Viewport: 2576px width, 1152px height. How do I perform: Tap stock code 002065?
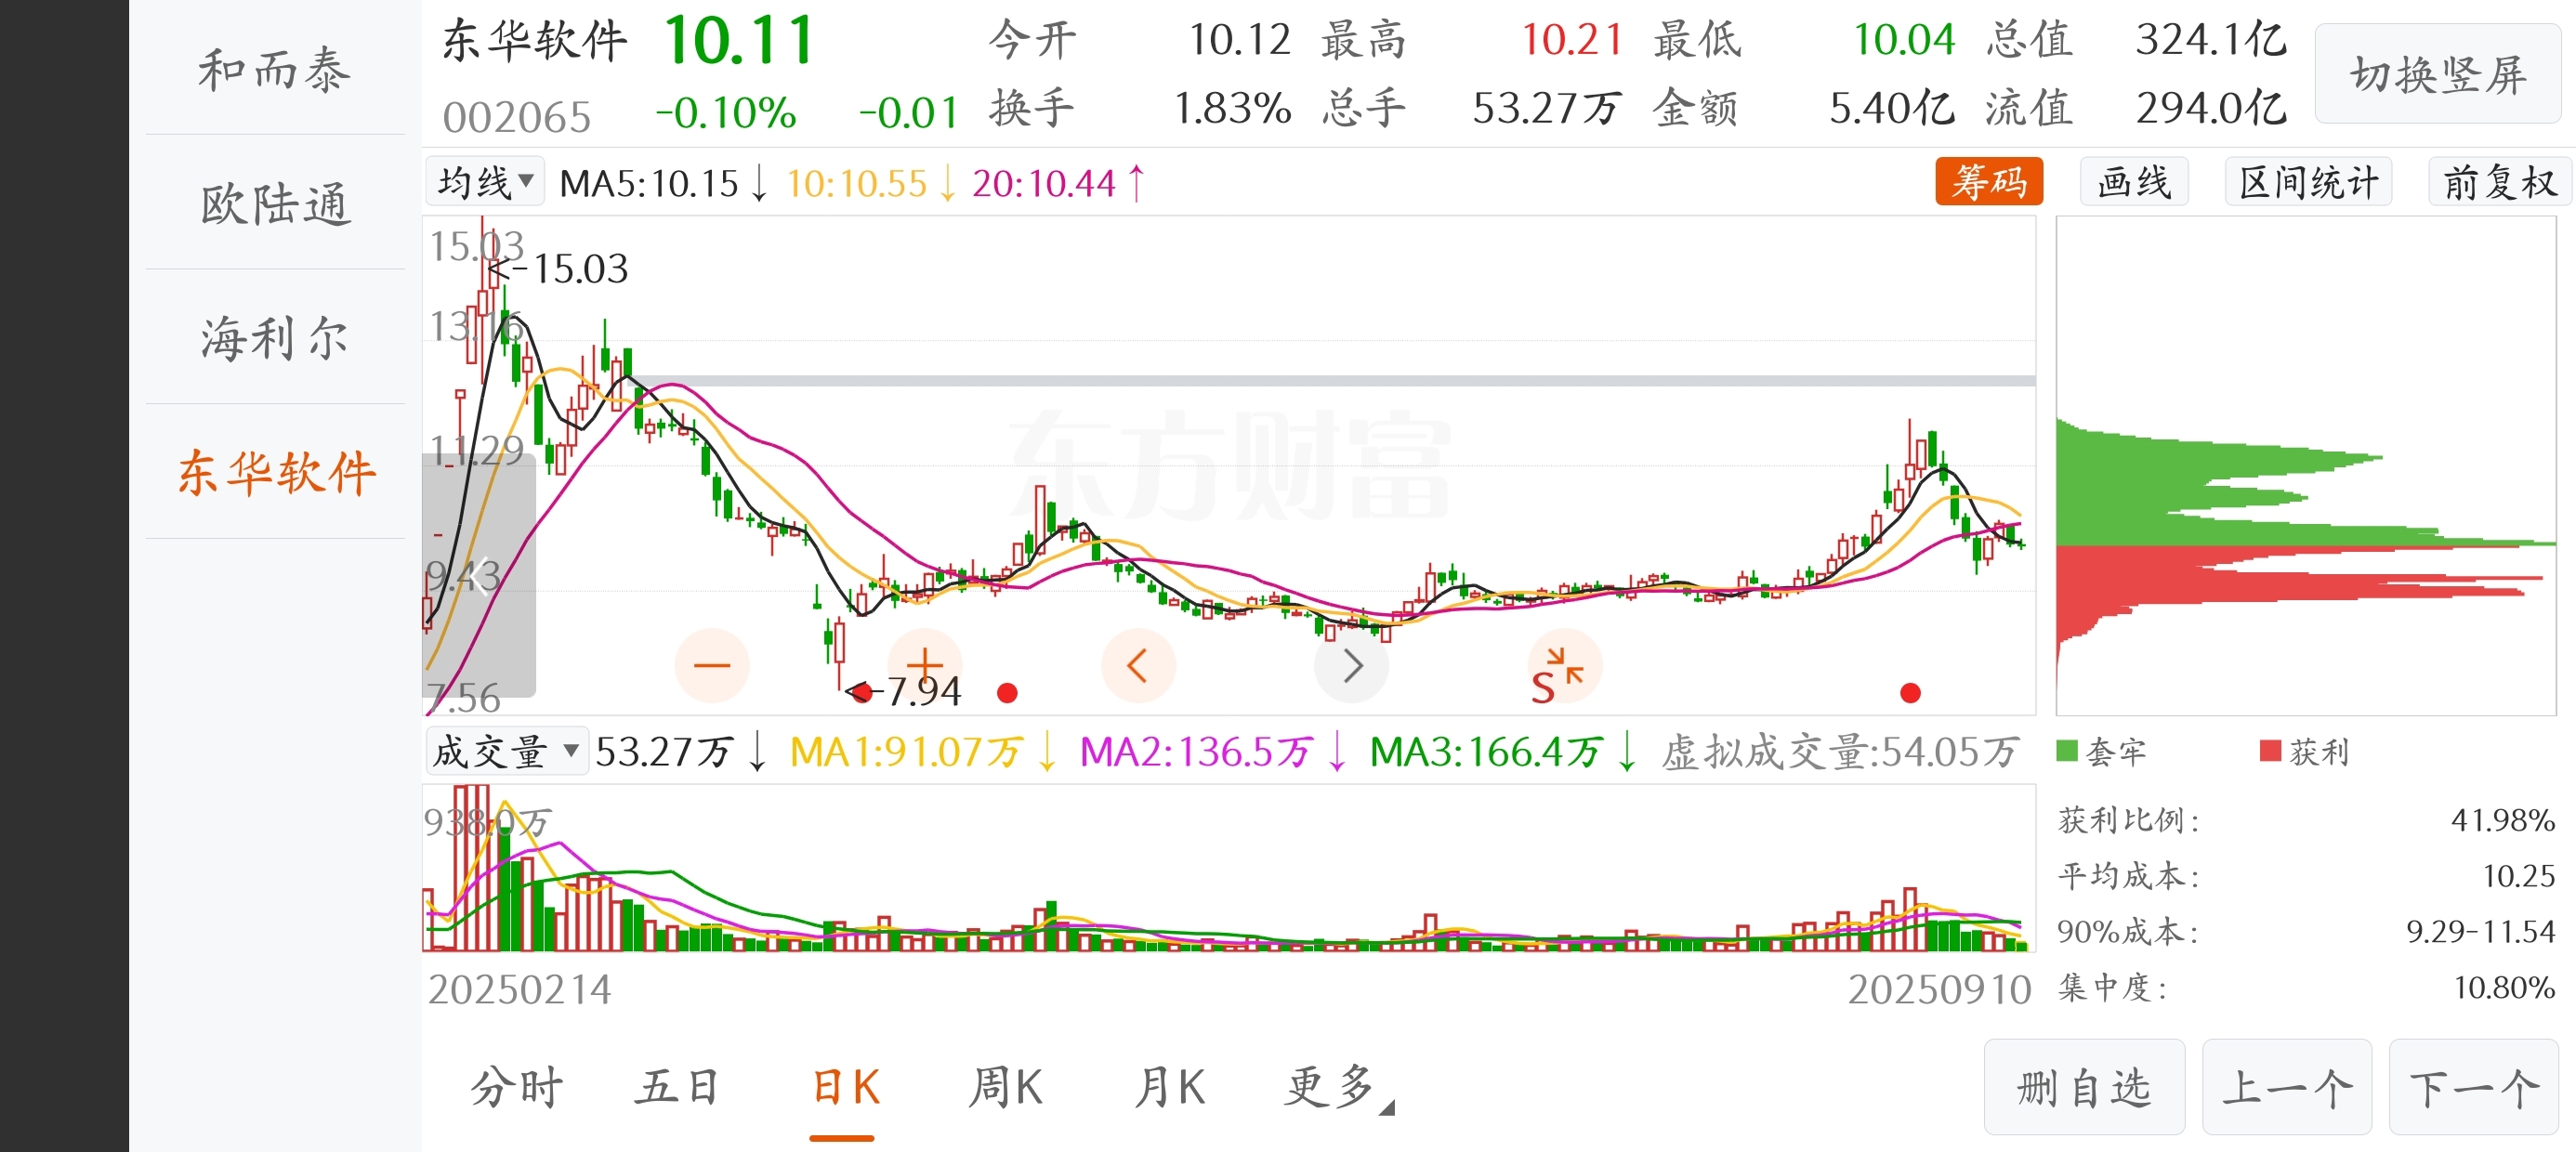click(x=517, y=117)
